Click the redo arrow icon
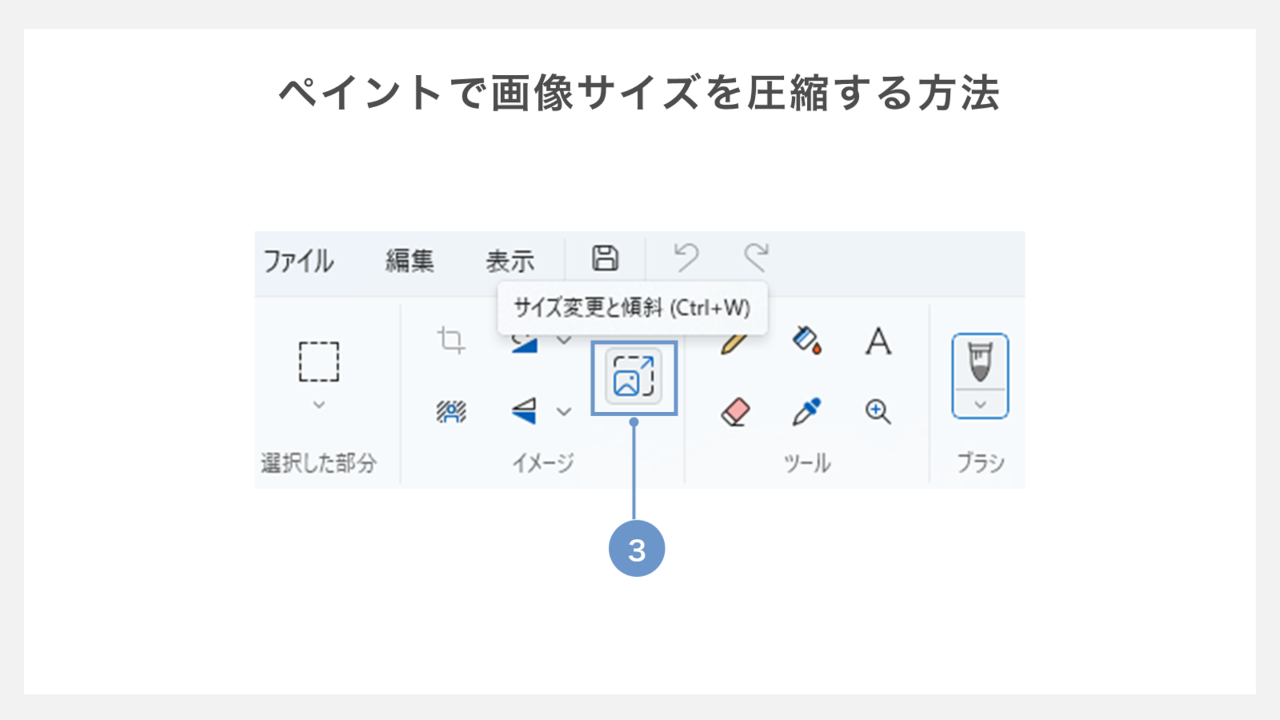 [x=756, y=258]
